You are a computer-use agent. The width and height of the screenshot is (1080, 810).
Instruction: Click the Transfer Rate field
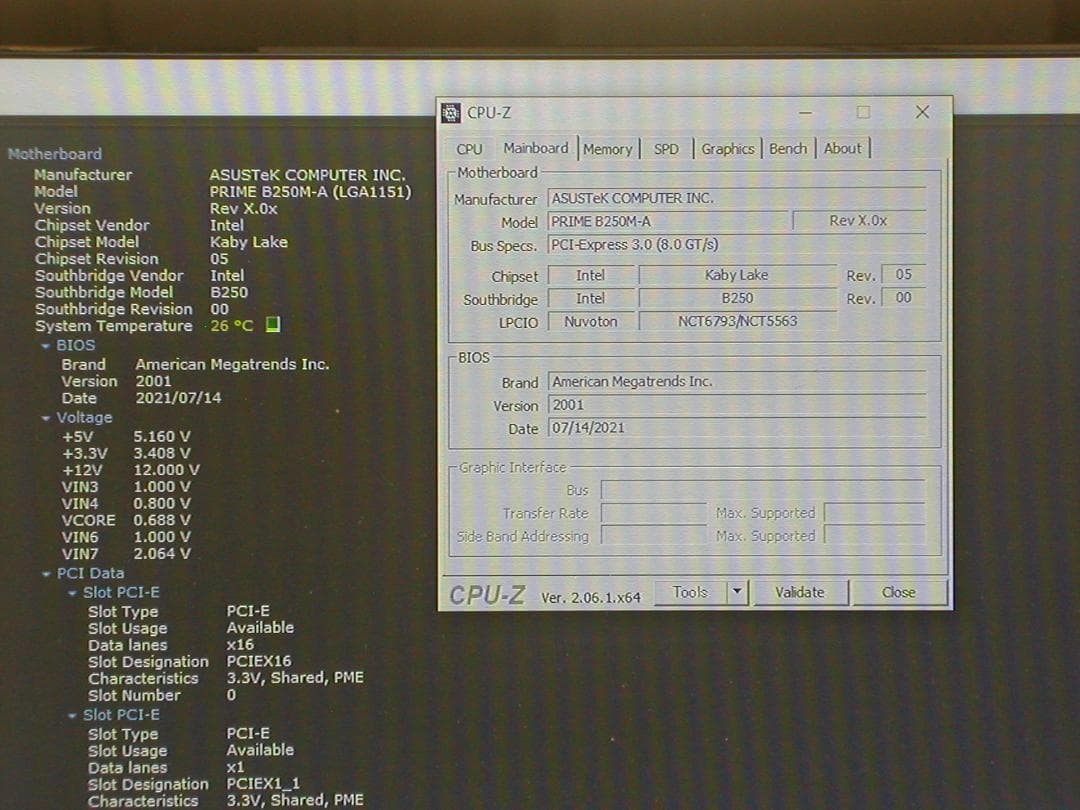[654, 513]
